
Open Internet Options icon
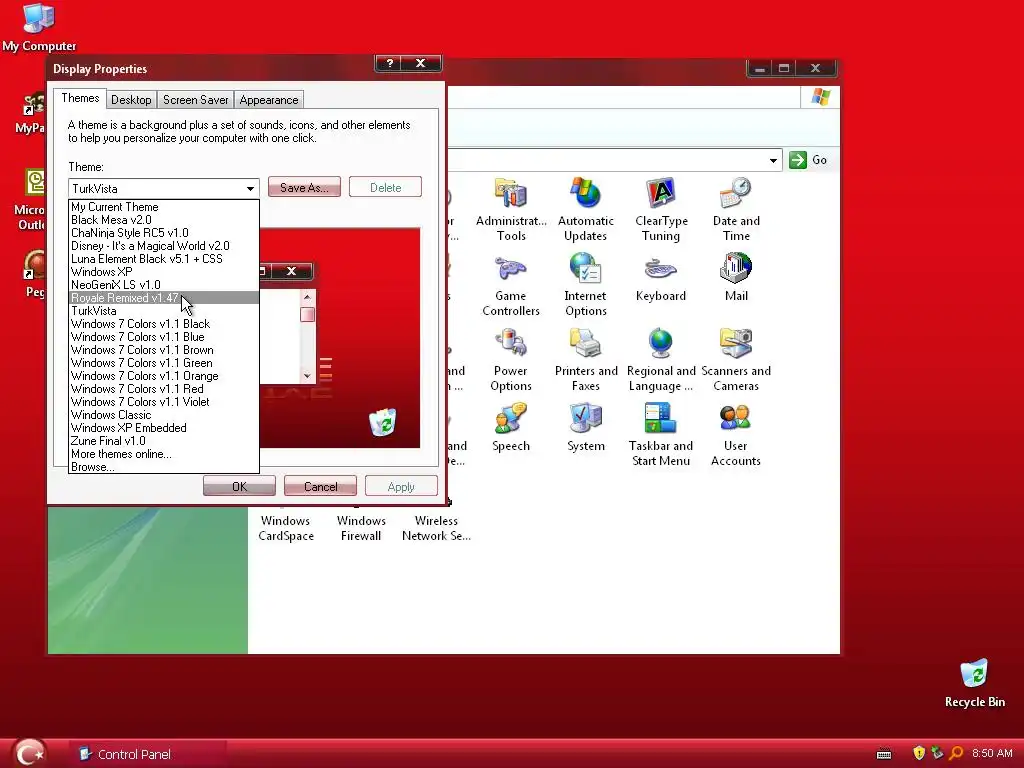[x=586, y=285]
